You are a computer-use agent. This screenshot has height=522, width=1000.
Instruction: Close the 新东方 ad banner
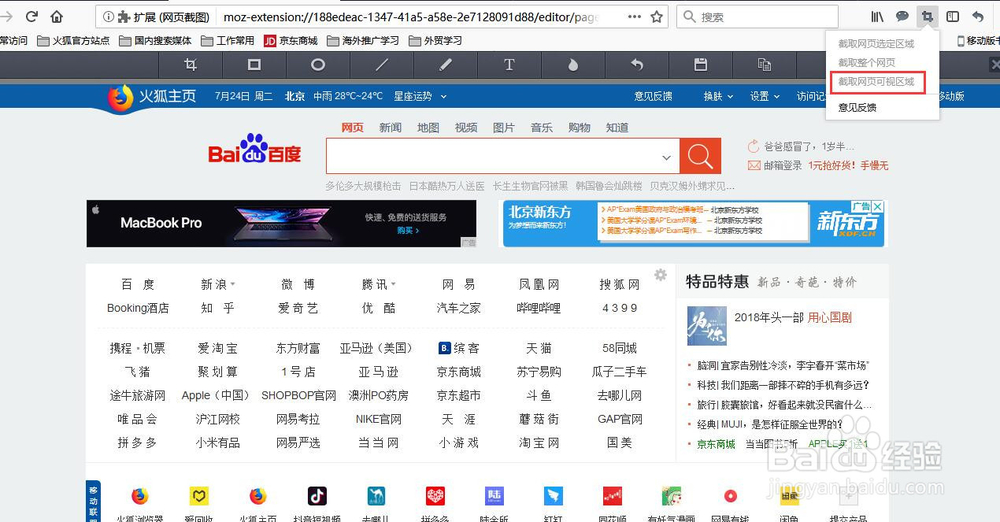click(878, 207)
